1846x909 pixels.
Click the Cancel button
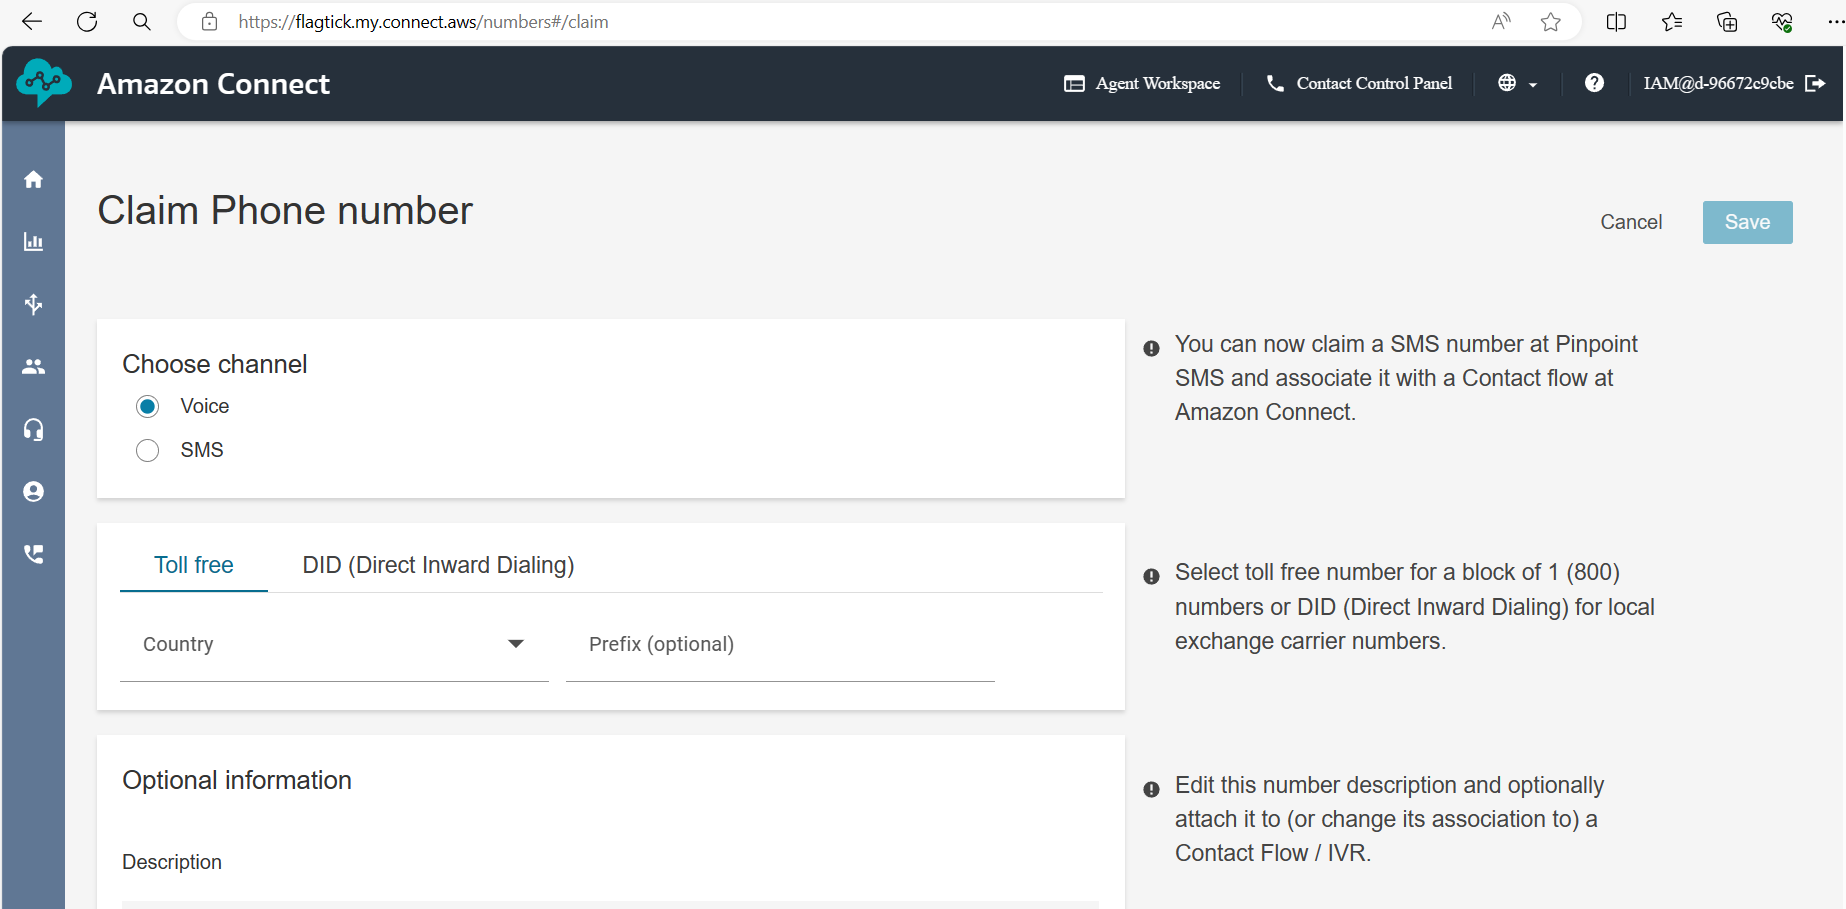click(1630, 222)
